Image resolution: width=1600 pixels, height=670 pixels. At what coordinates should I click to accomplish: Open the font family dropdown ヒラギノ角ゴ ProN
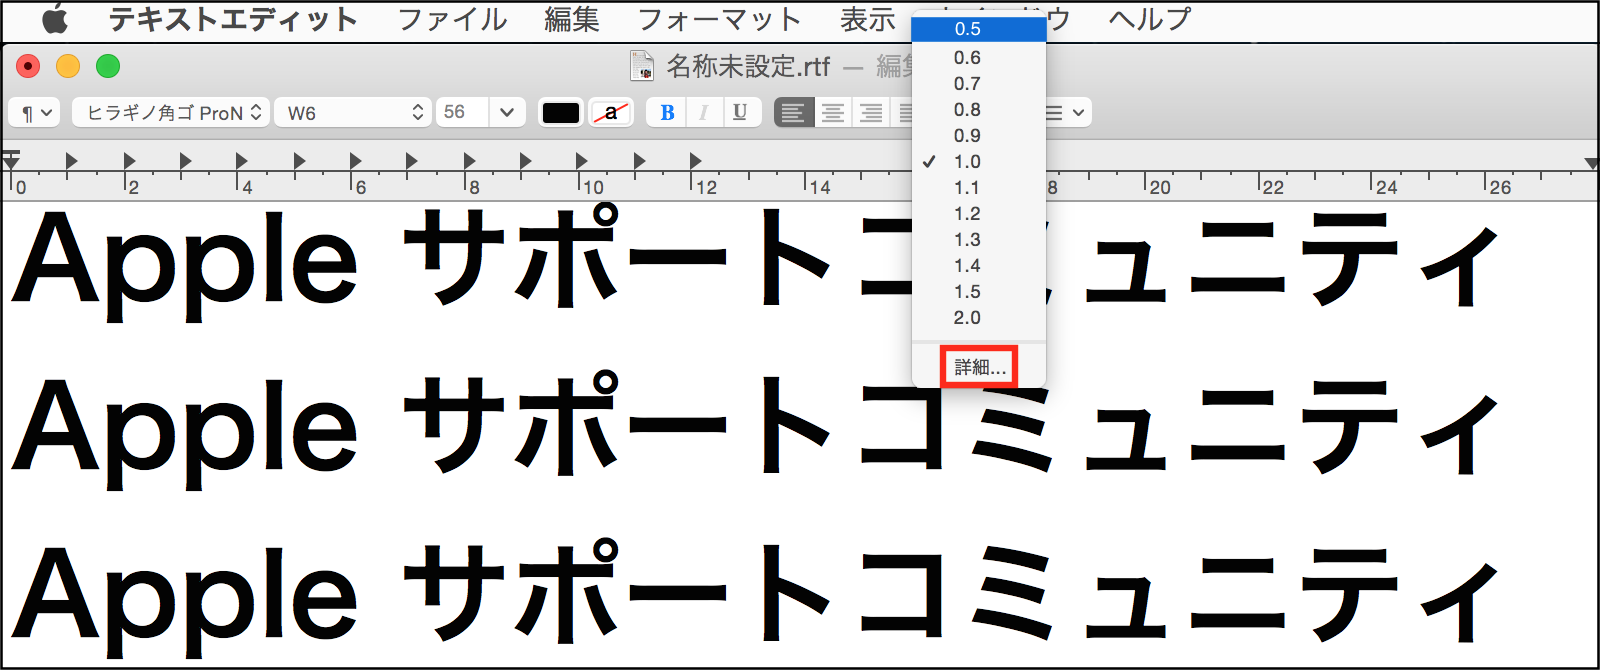(x=171, y=113)
